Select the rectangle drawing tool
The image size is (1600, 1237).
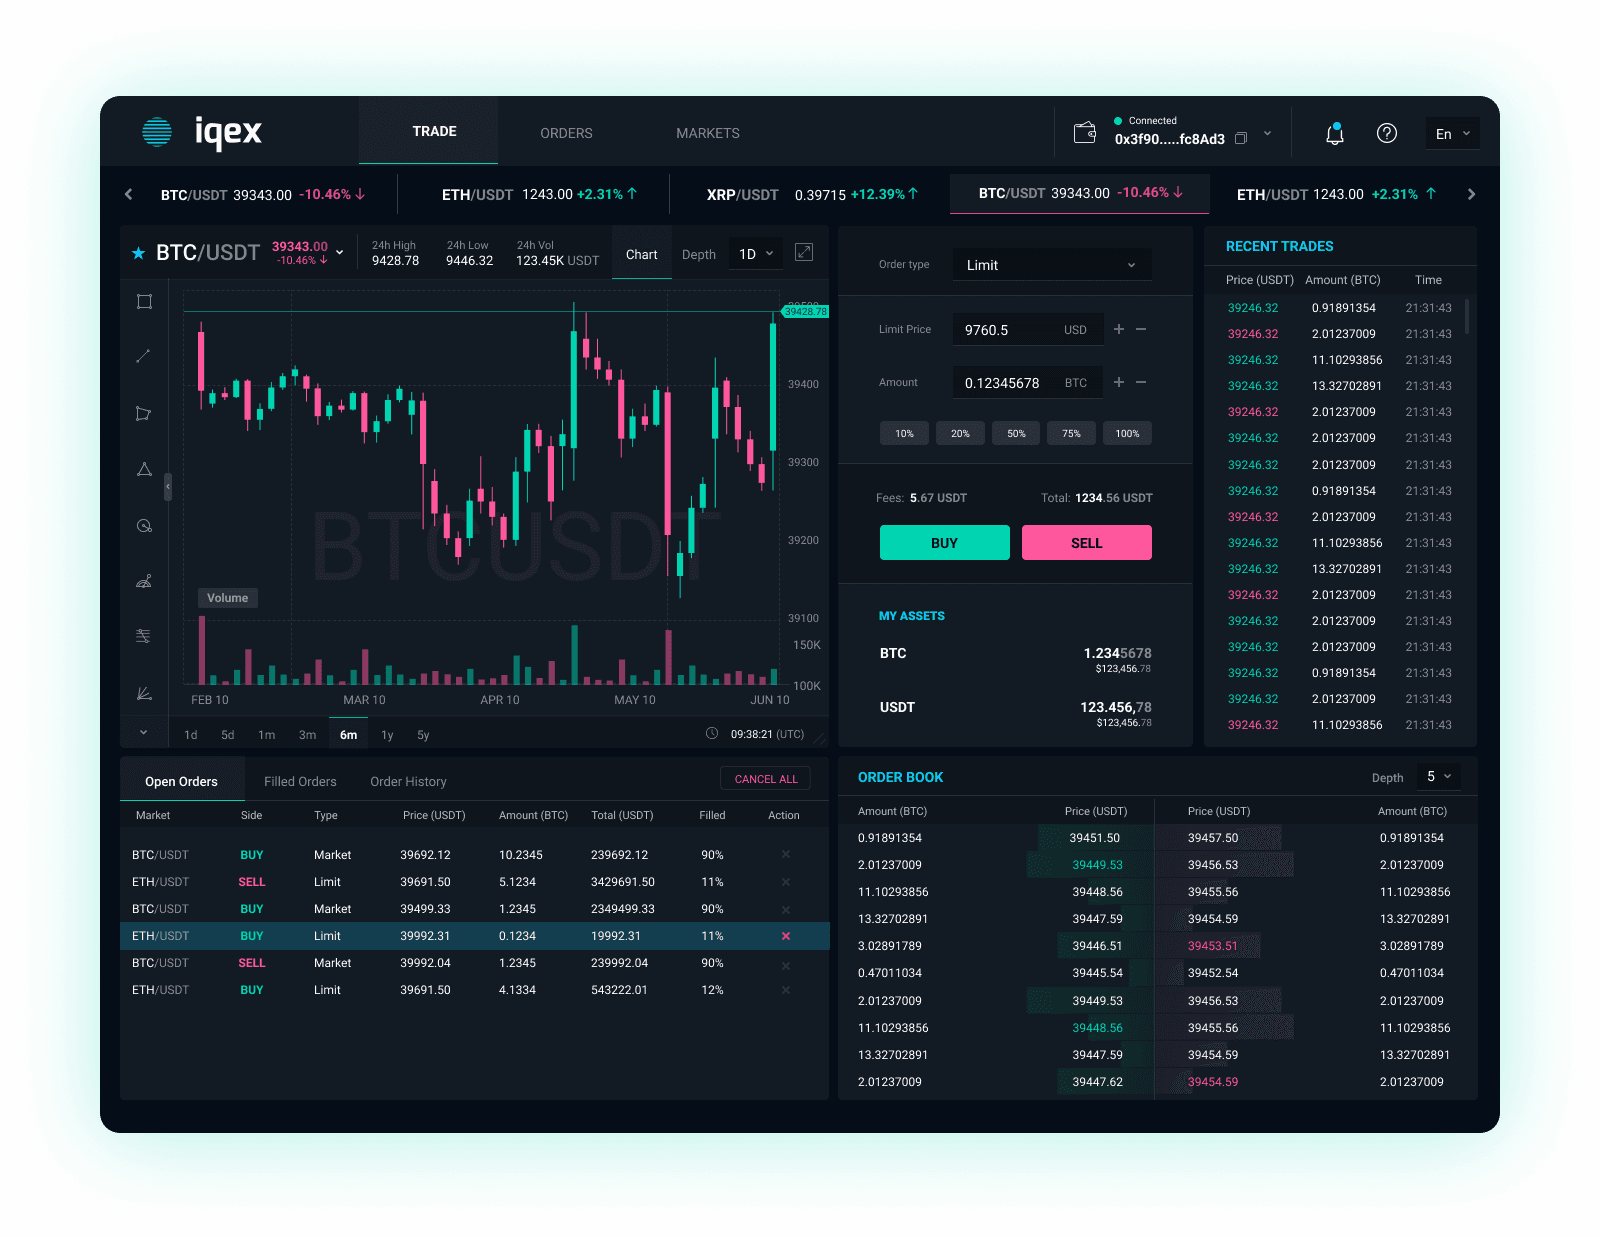coord(144,302)
